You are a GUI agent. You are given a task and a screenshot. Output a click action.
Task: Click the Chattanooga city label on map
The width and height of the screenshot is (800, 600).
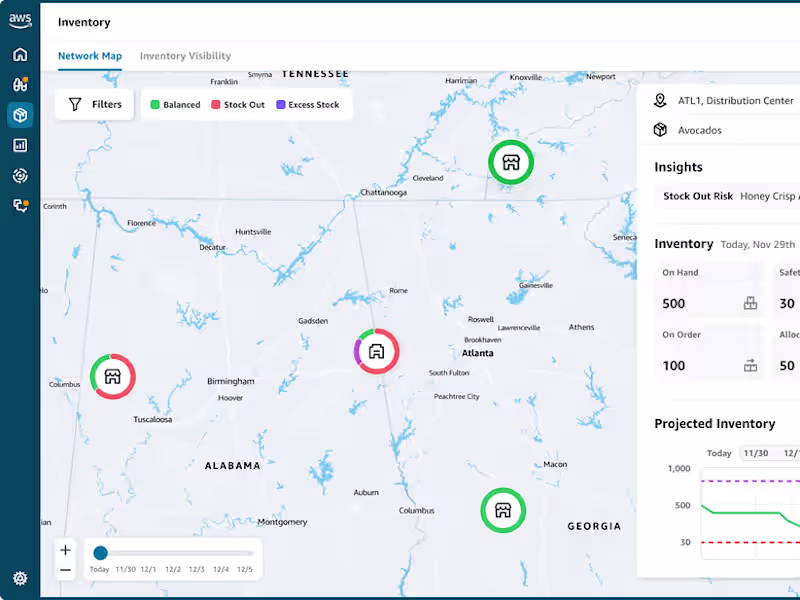pyautogui.click(x=384, y=192)
